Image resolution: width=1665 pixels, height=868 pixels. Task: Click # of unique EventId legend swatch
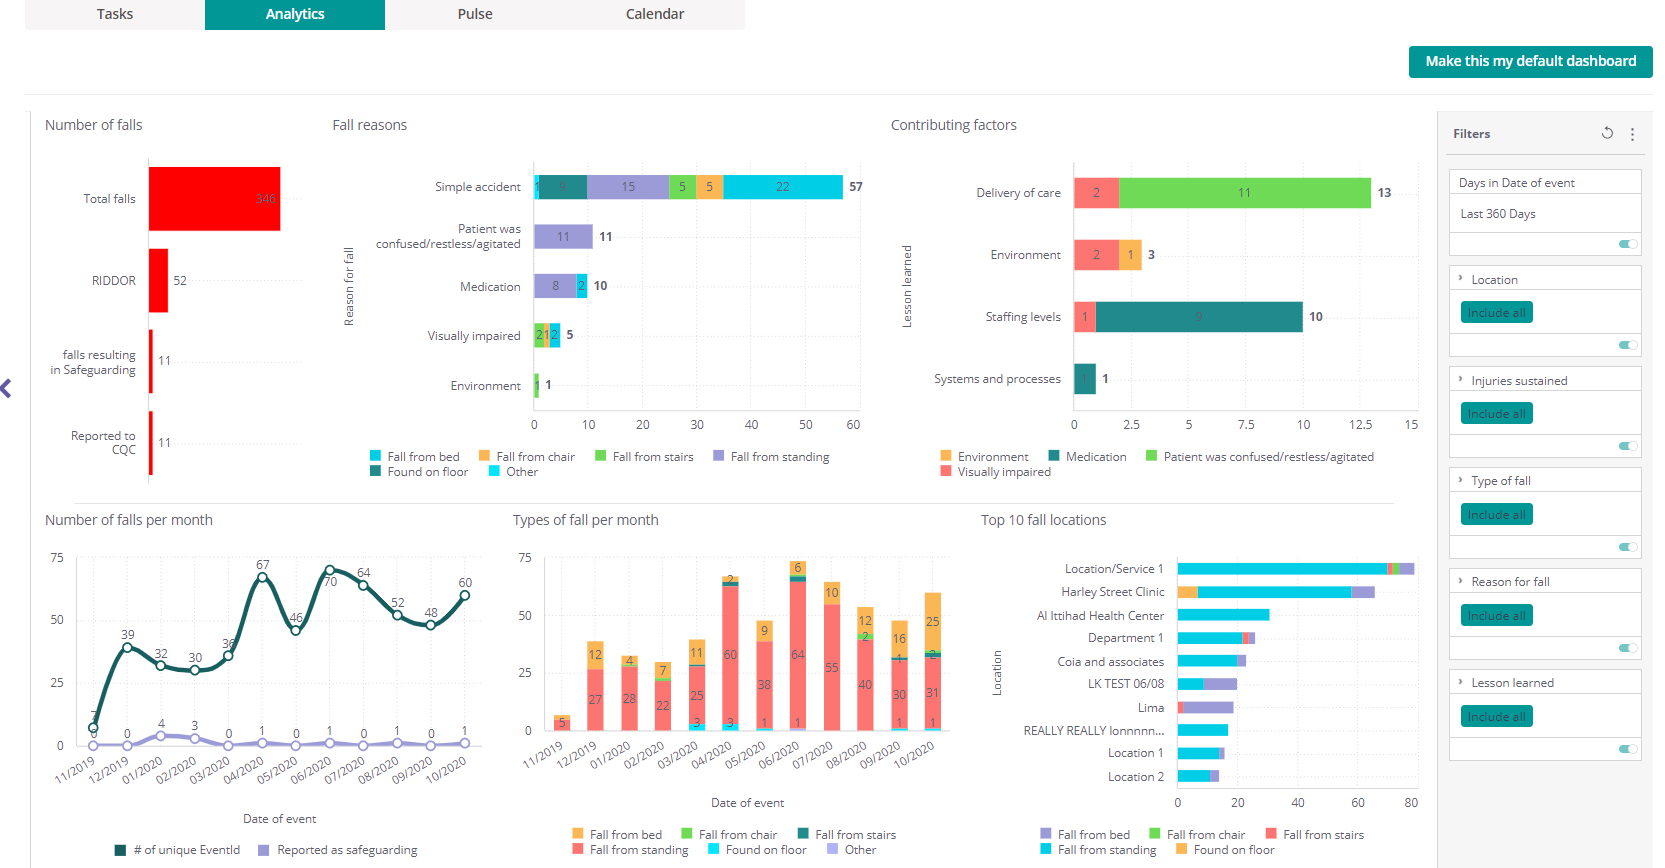pyautogui.click(x=120, y=850)
